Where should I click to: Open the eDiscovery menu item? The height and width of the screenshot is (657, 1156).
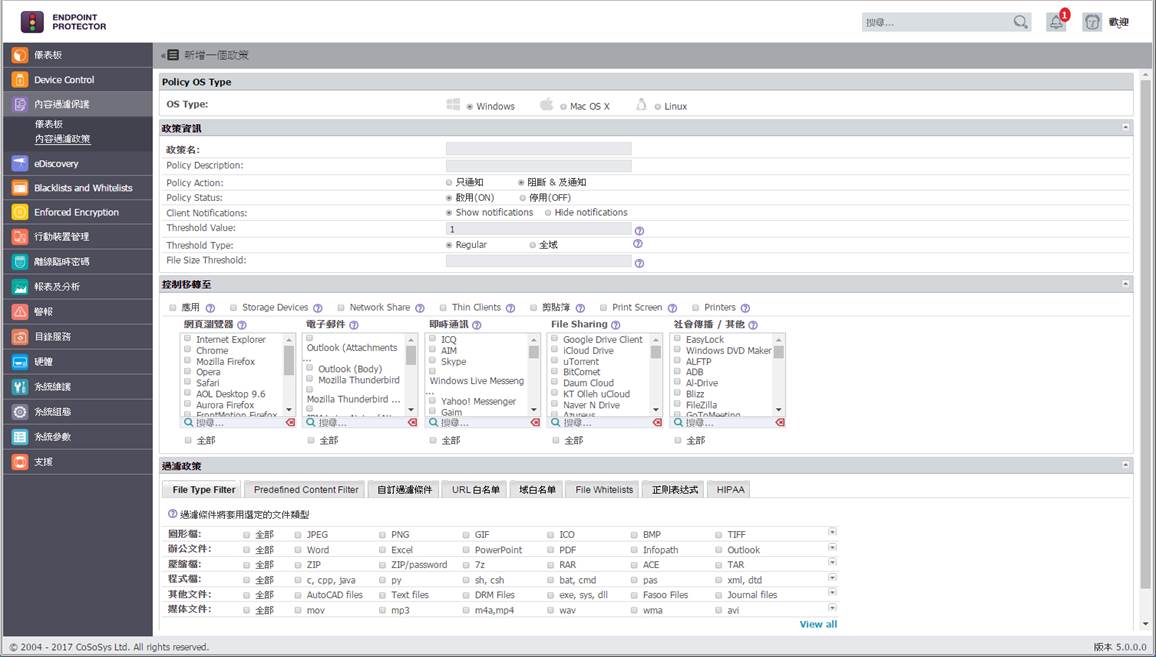(77, 164)
